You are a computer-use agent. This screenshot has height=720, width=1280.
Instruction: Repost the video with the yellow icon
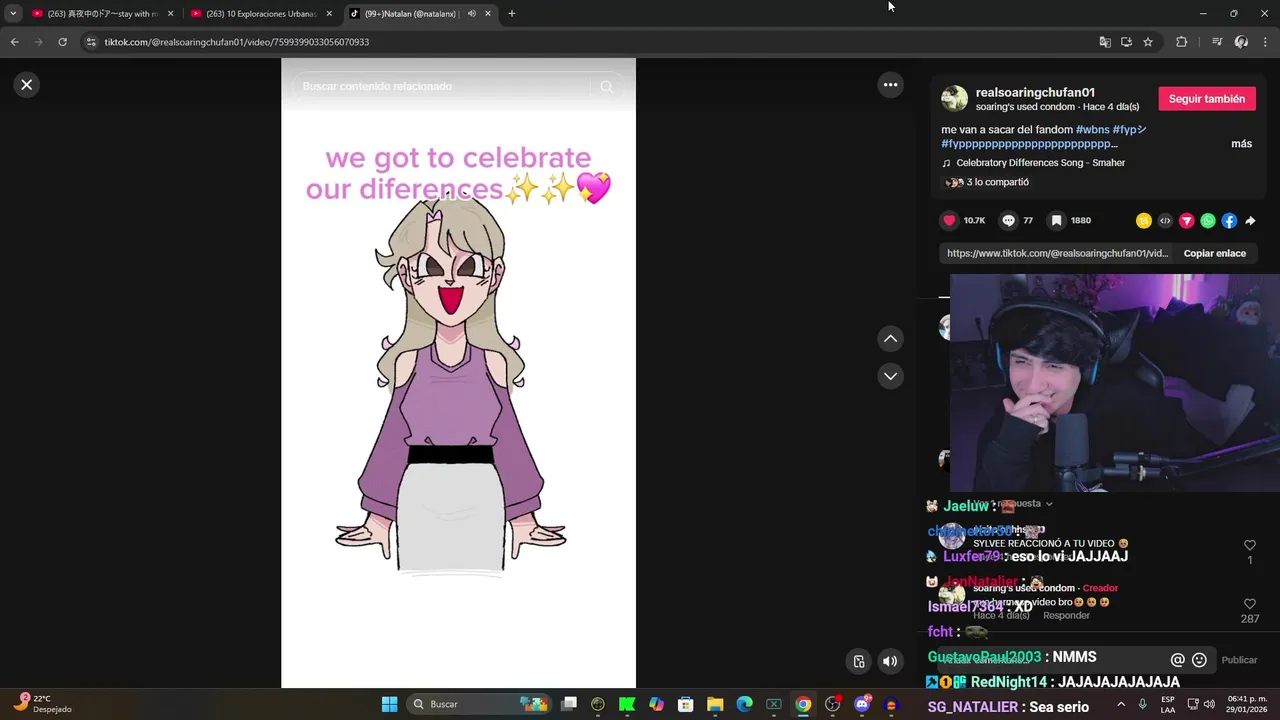[1143, 221]
